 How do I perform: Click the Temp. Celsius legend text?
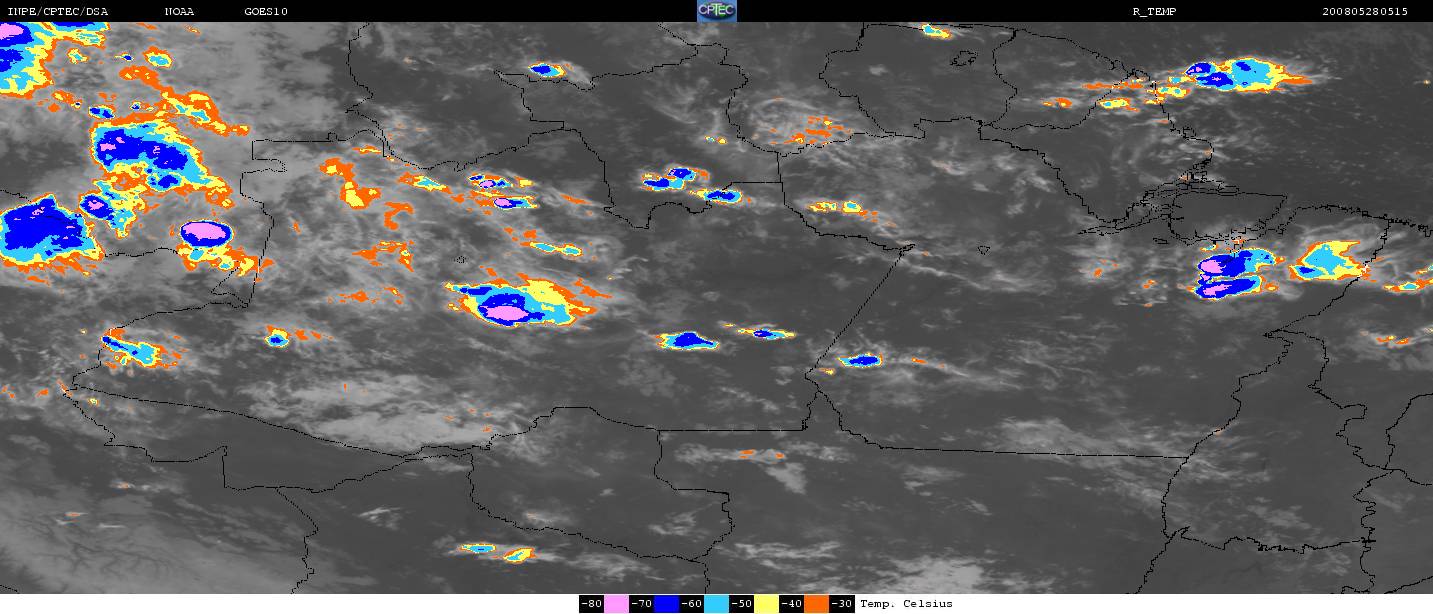coord(906,604)
